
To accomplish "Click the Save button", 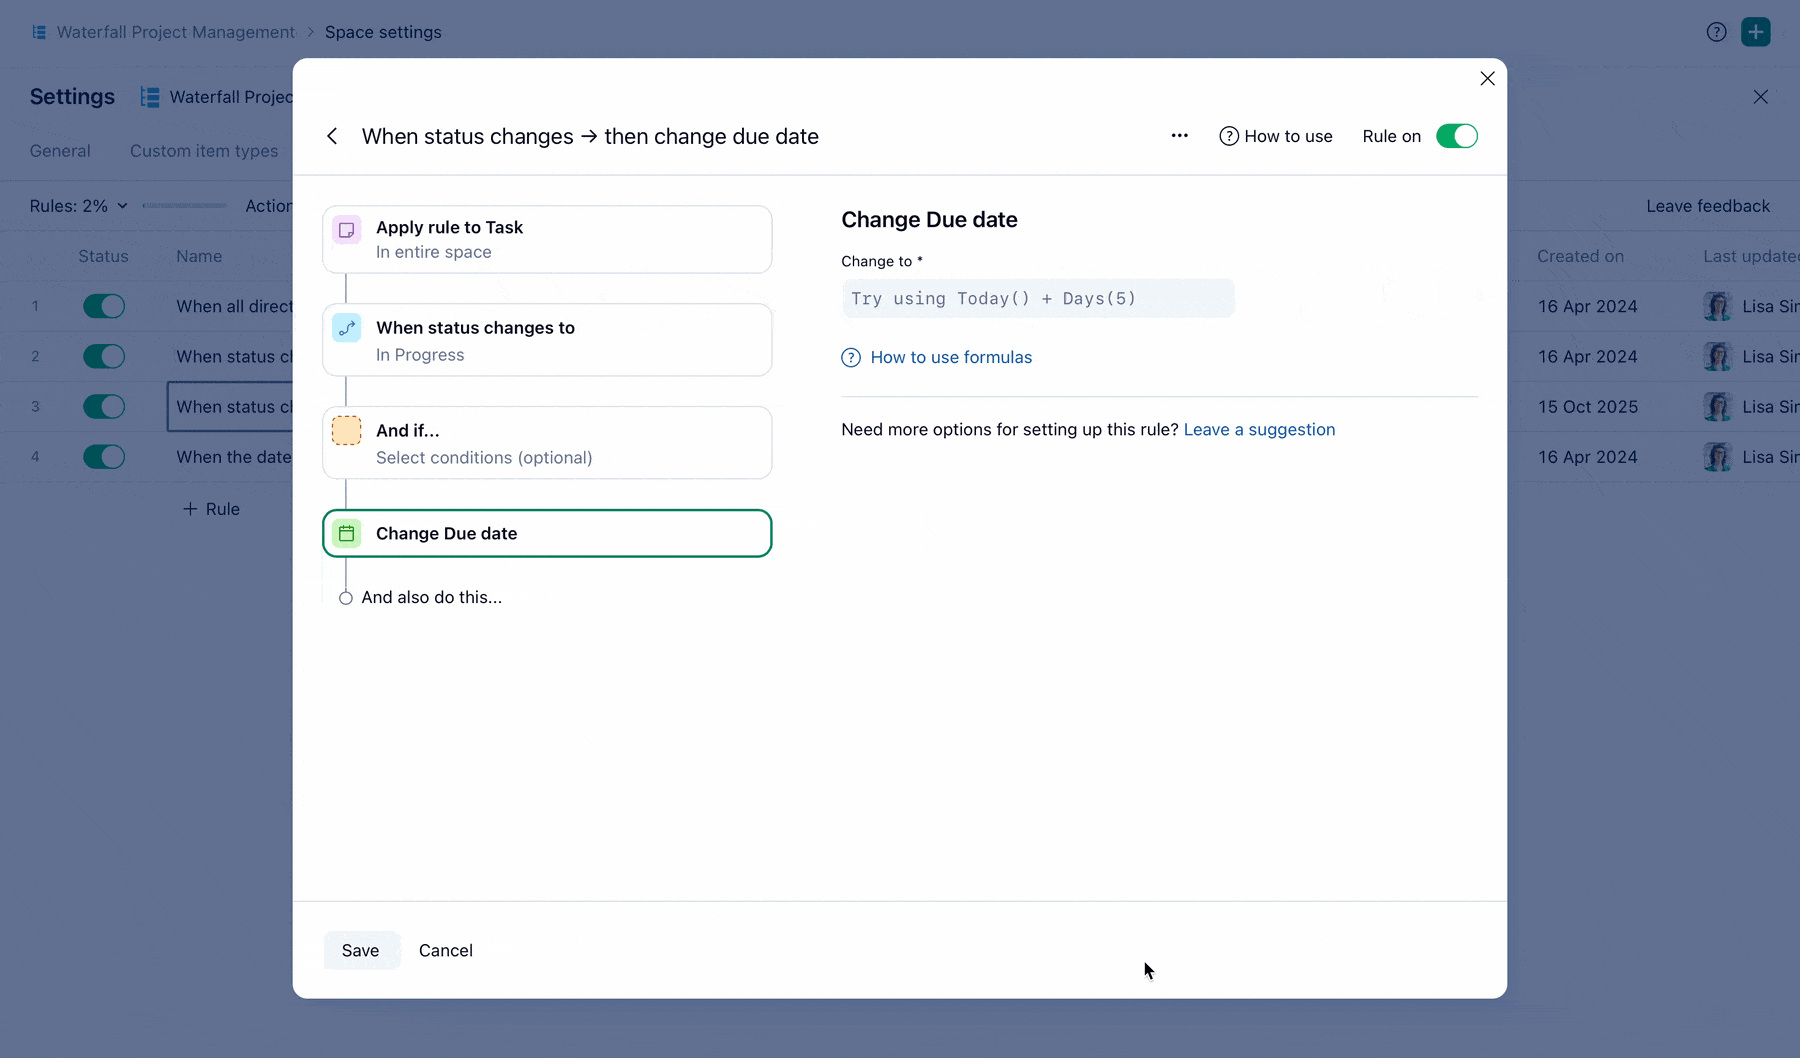I will 360,950.
